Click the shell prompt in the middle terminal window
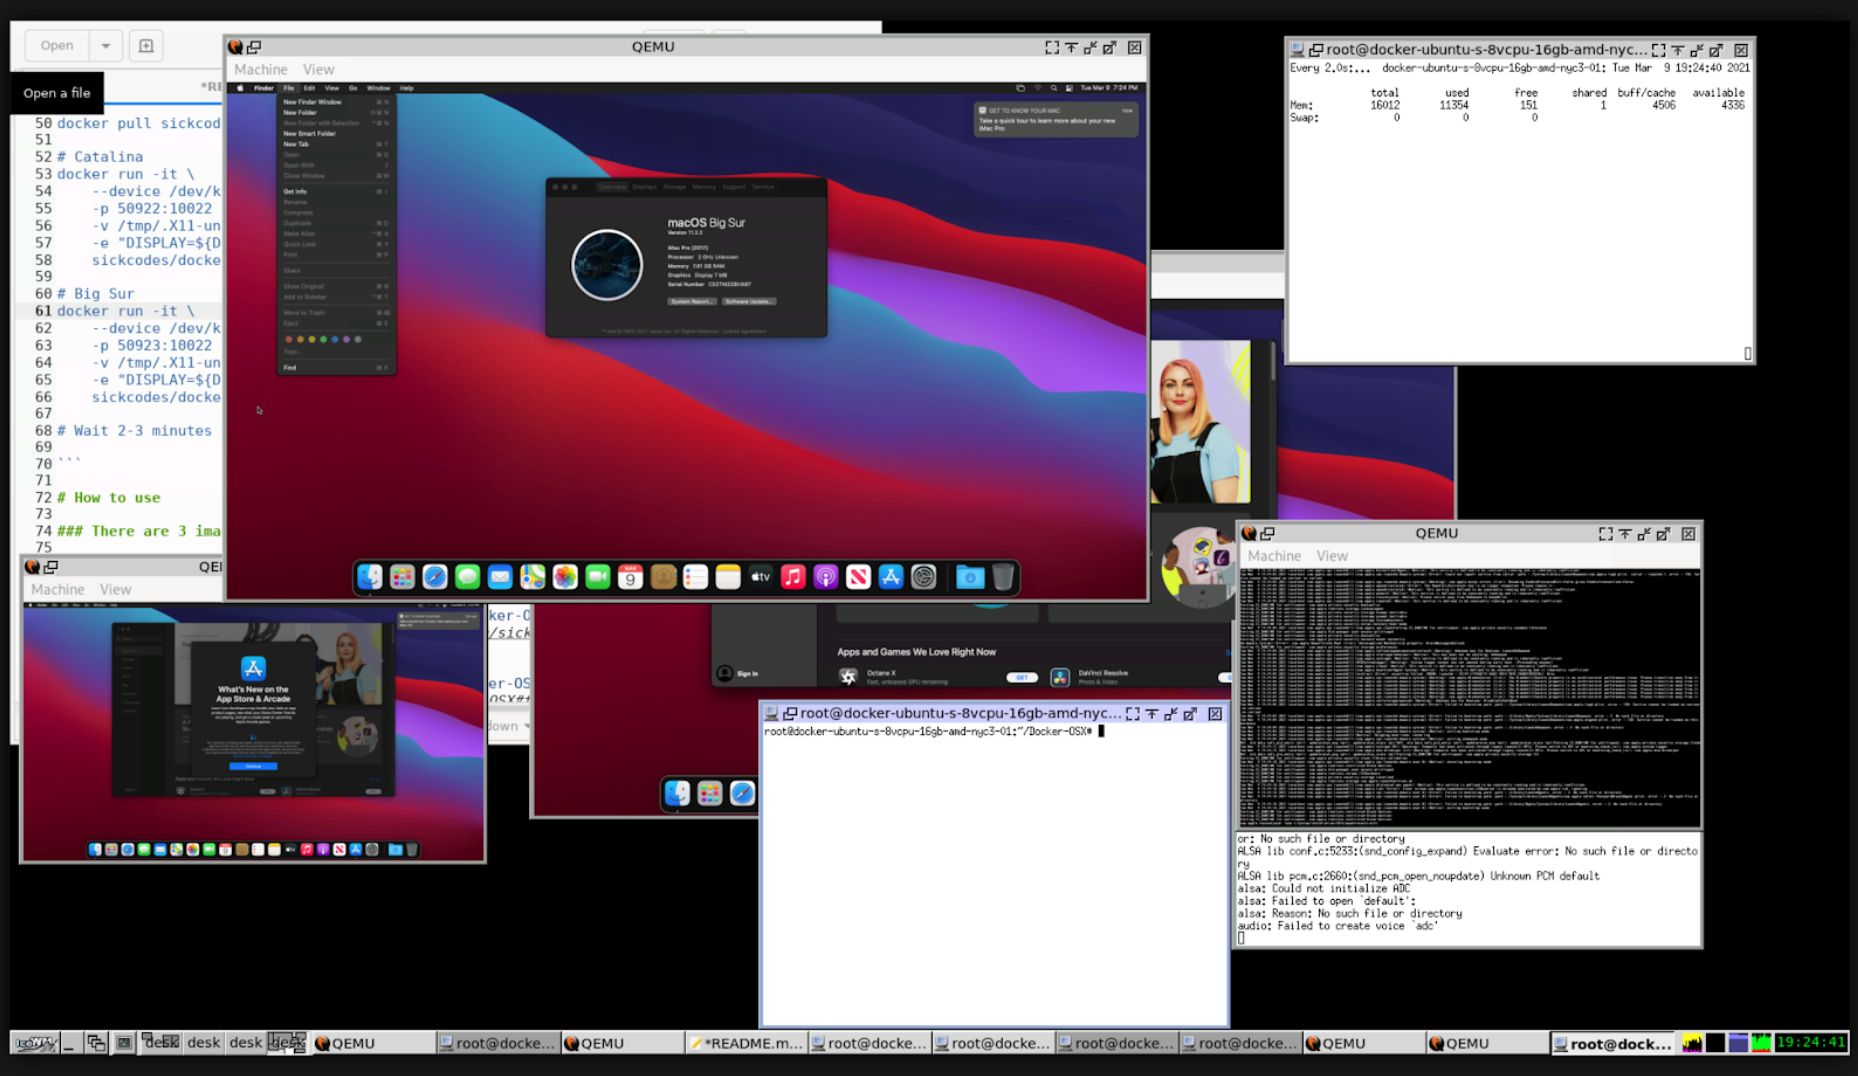This screenshot has height=1076, width=1858. click(x=933, y=731)
